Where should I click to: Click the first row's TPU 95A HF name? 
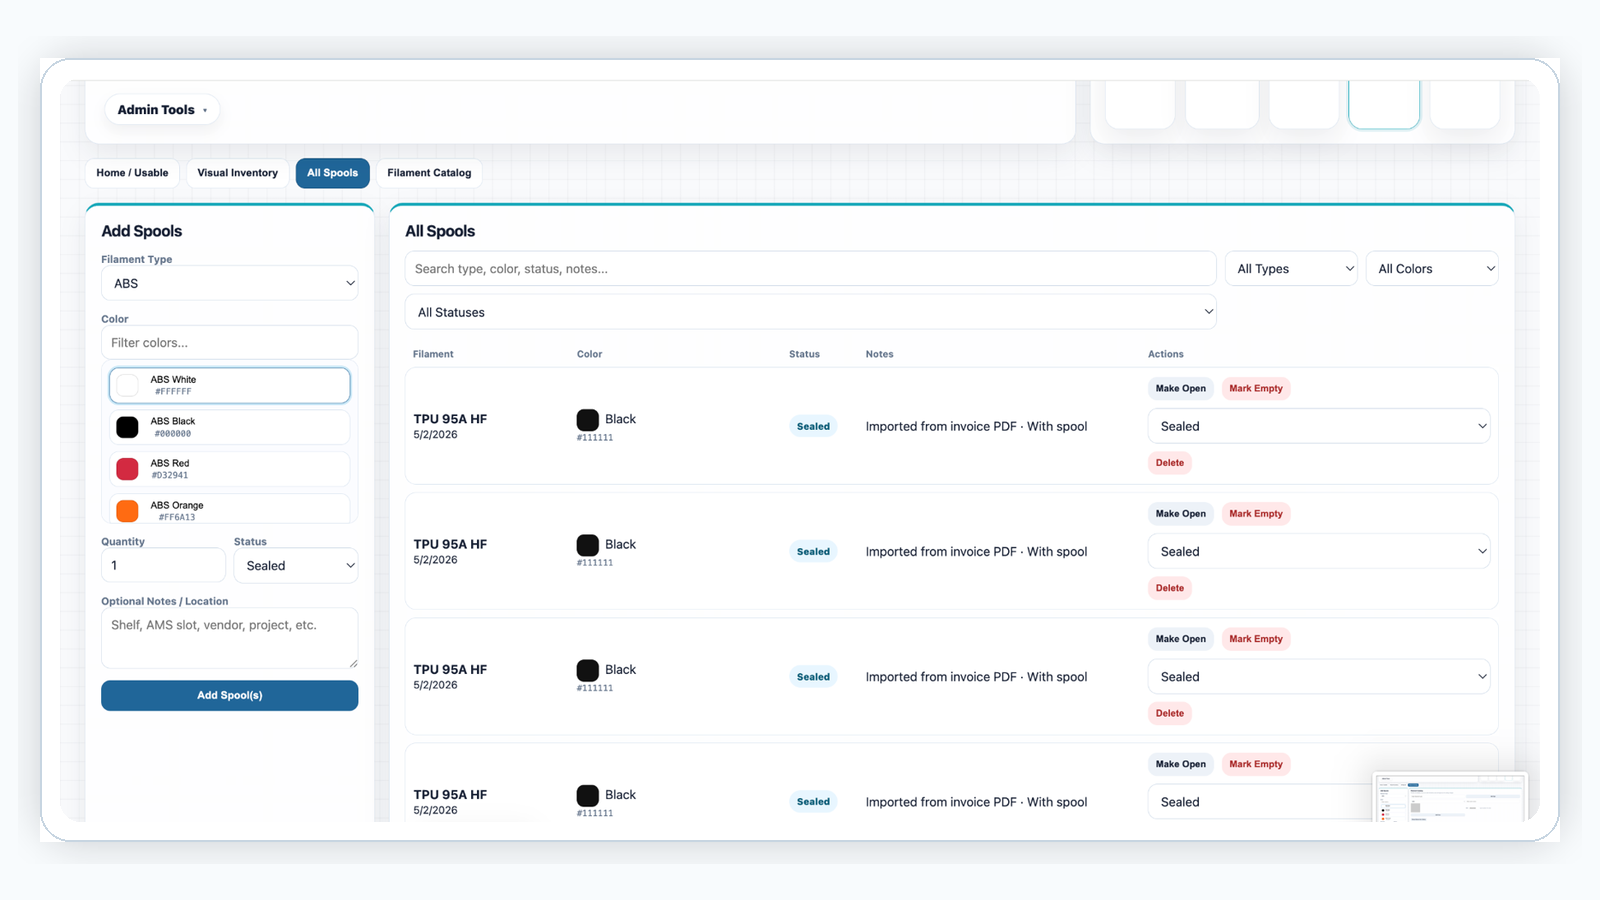pos(450,419)
